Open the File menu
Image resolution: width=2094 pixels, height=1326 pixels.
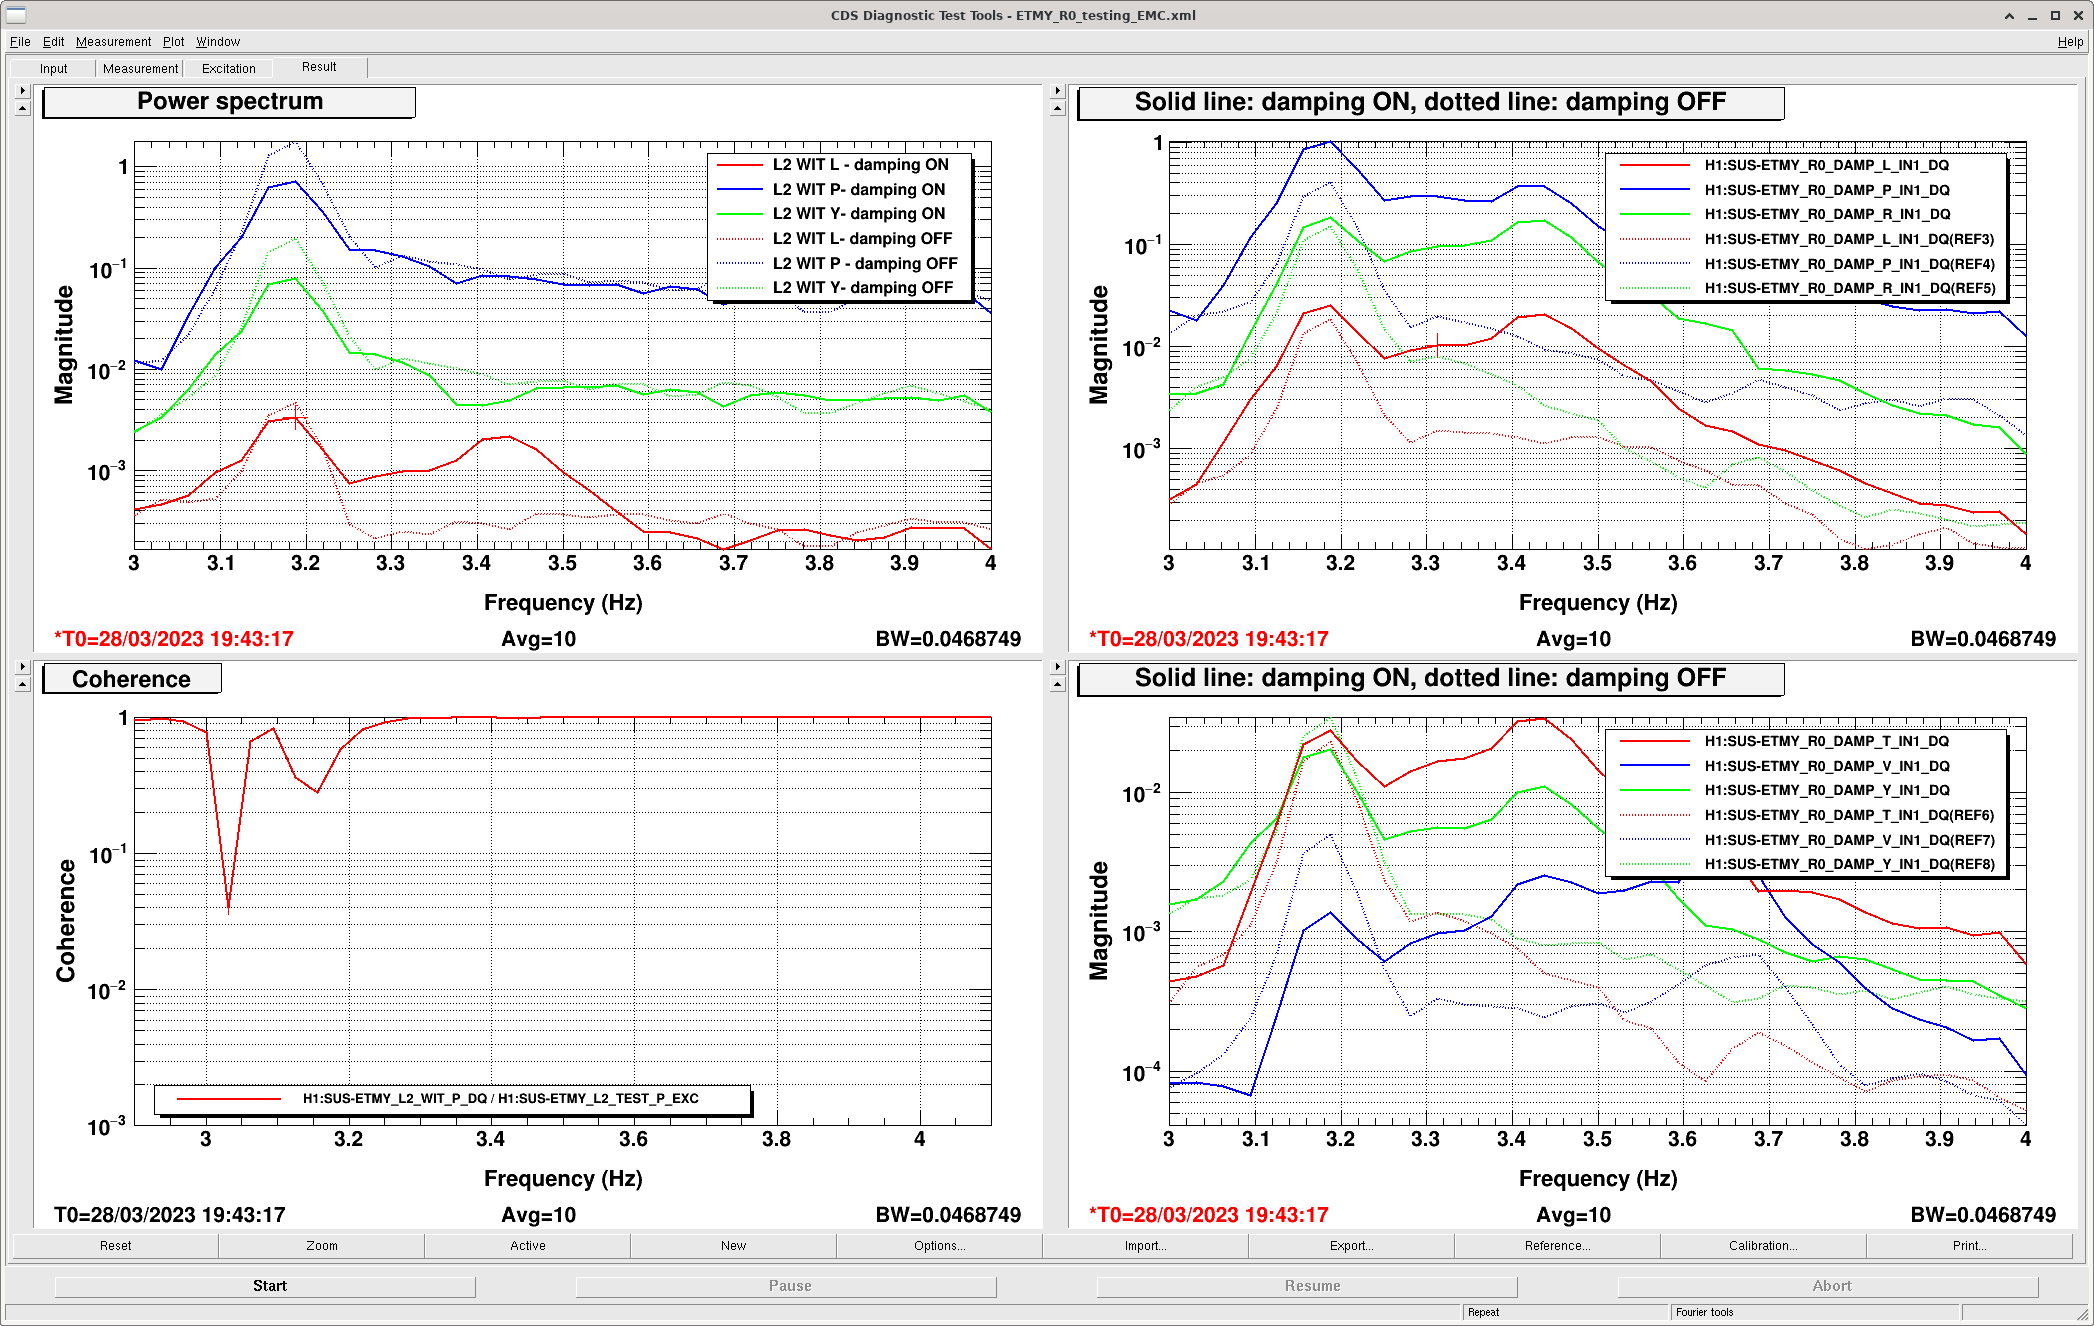(x=20, y=42)
